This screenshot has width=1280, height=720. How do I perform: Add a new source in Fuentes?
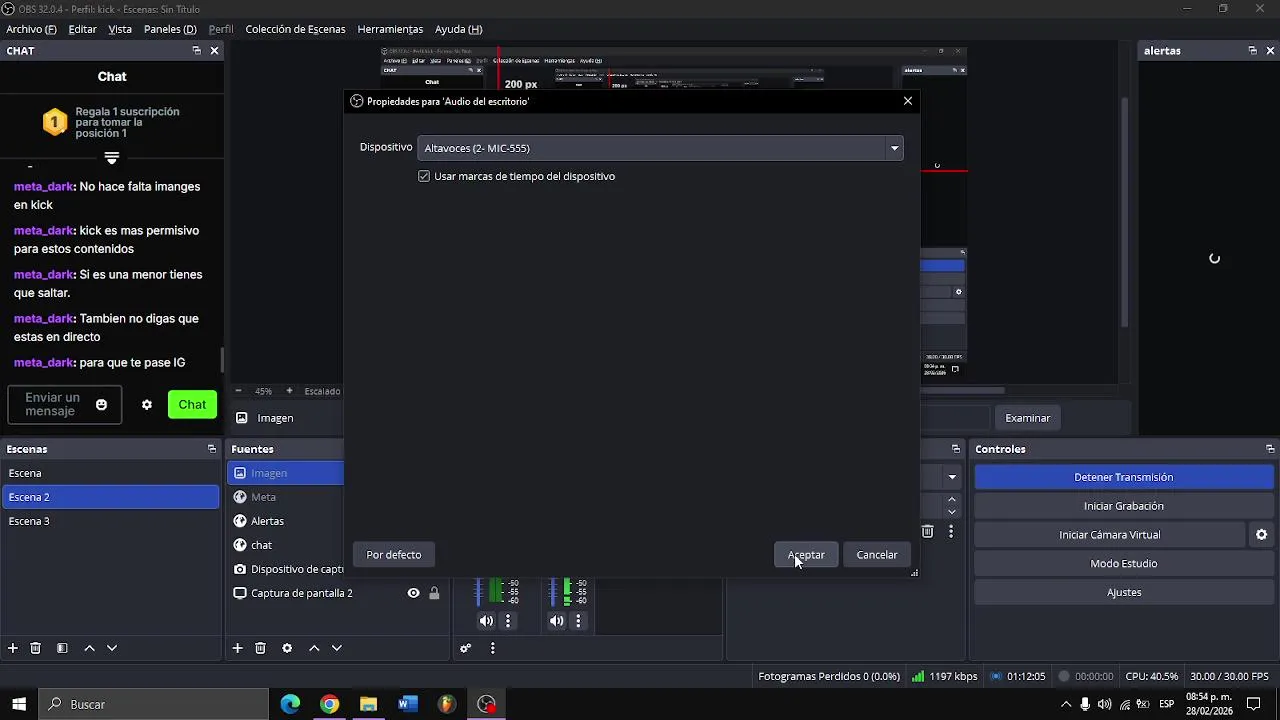(x=237, y=648)
